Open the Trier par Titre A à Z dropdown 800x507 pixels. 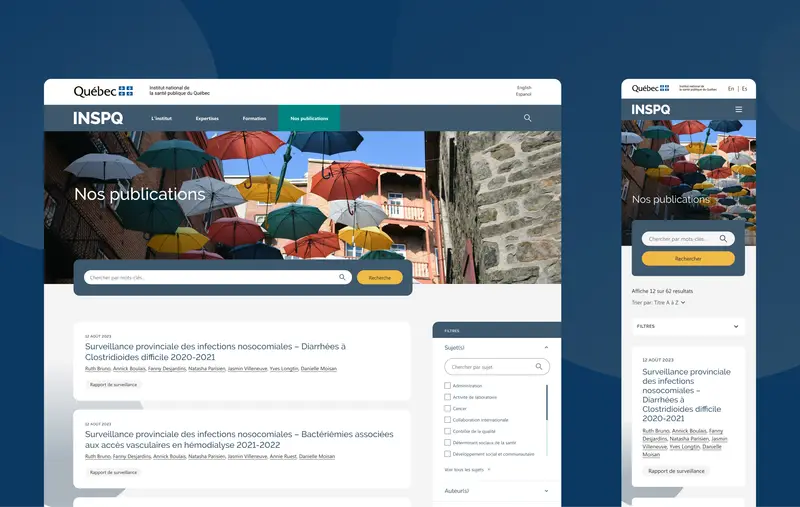[658, 302]
